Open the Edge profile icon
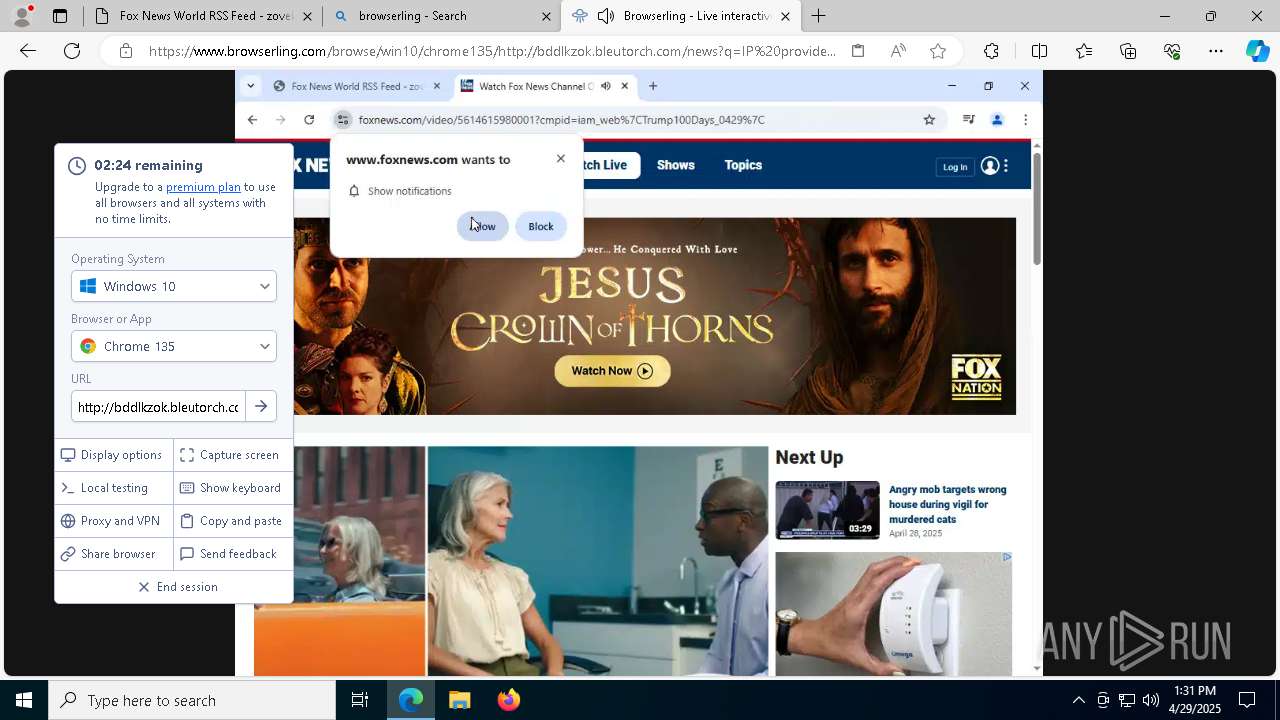 click(x=21, y=16)
